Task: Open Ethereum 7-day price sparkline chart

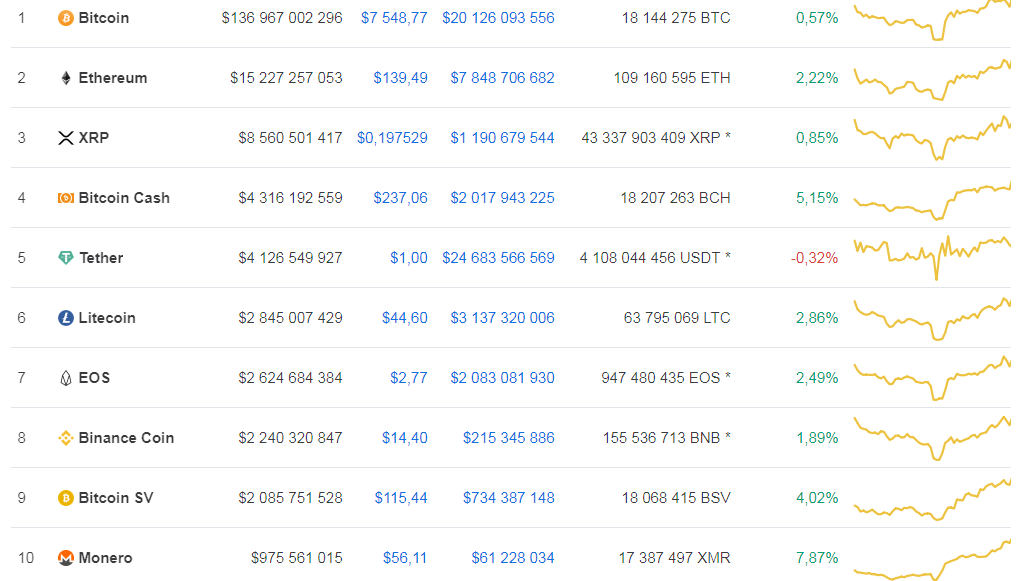Action: point(932,80)
